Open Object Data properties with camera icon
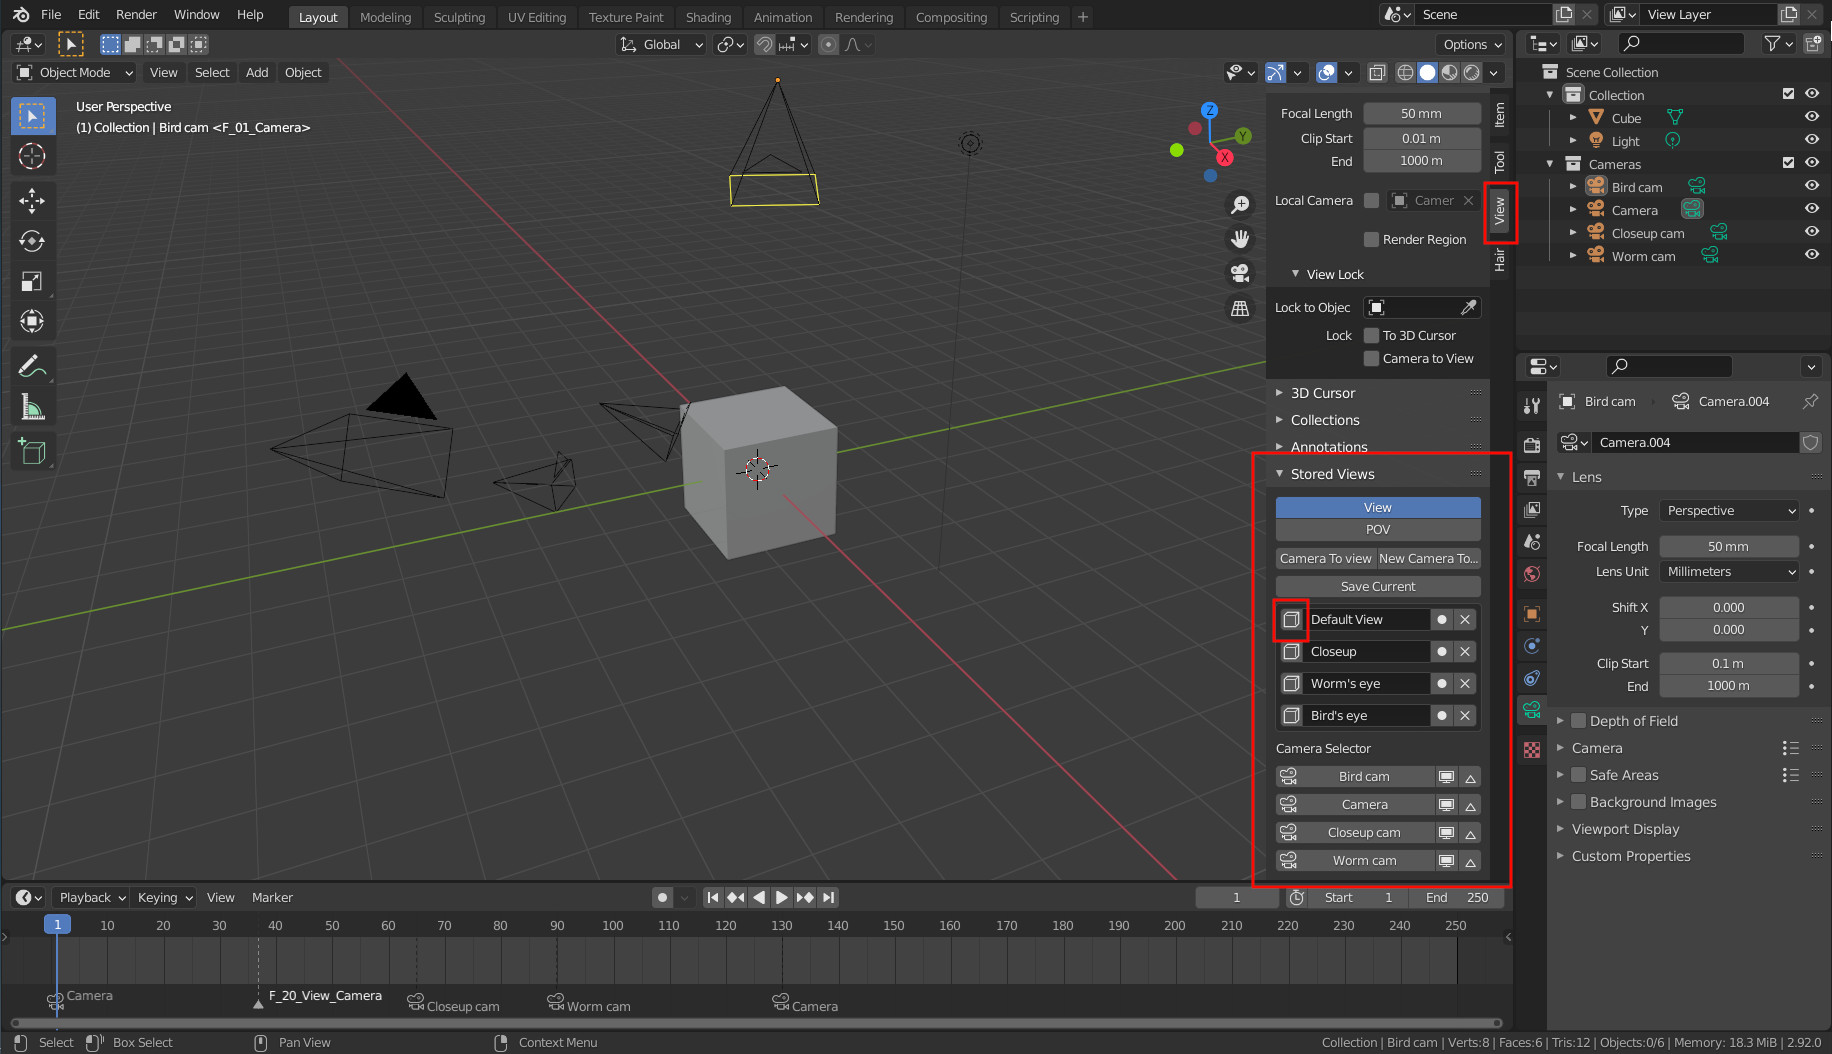 tap(1532, 710)
